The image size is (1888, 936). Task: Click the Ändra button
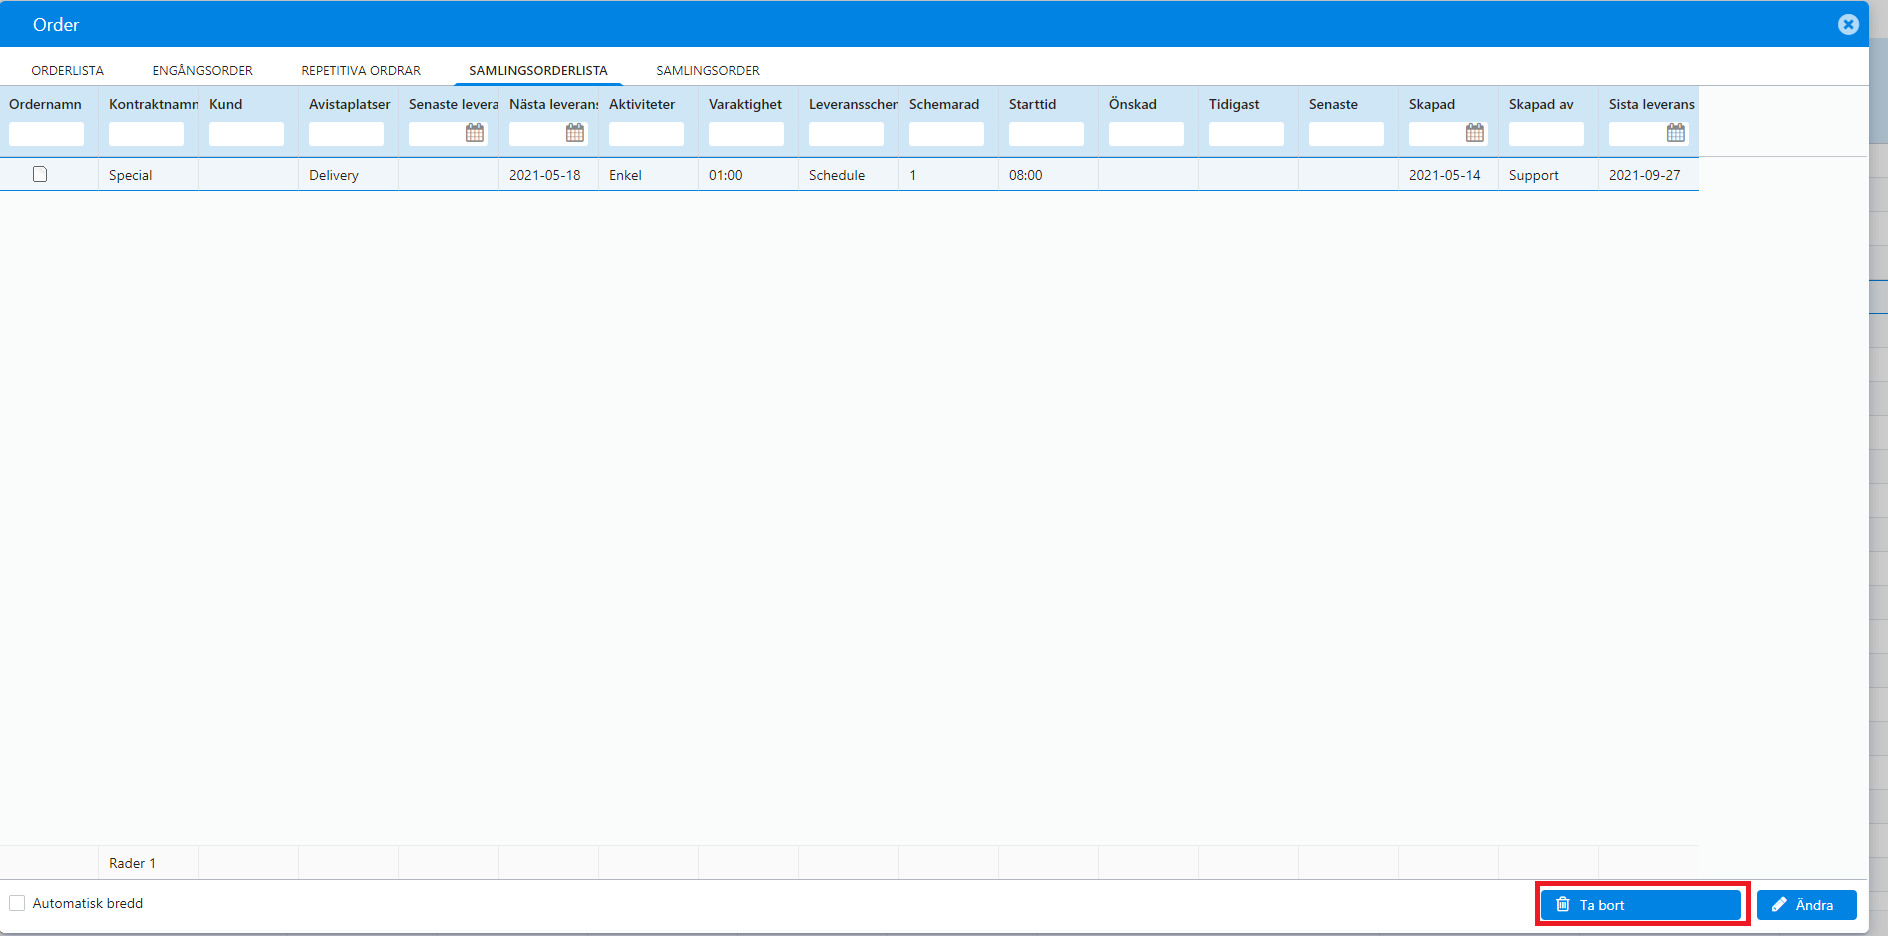coord(1807,905)
